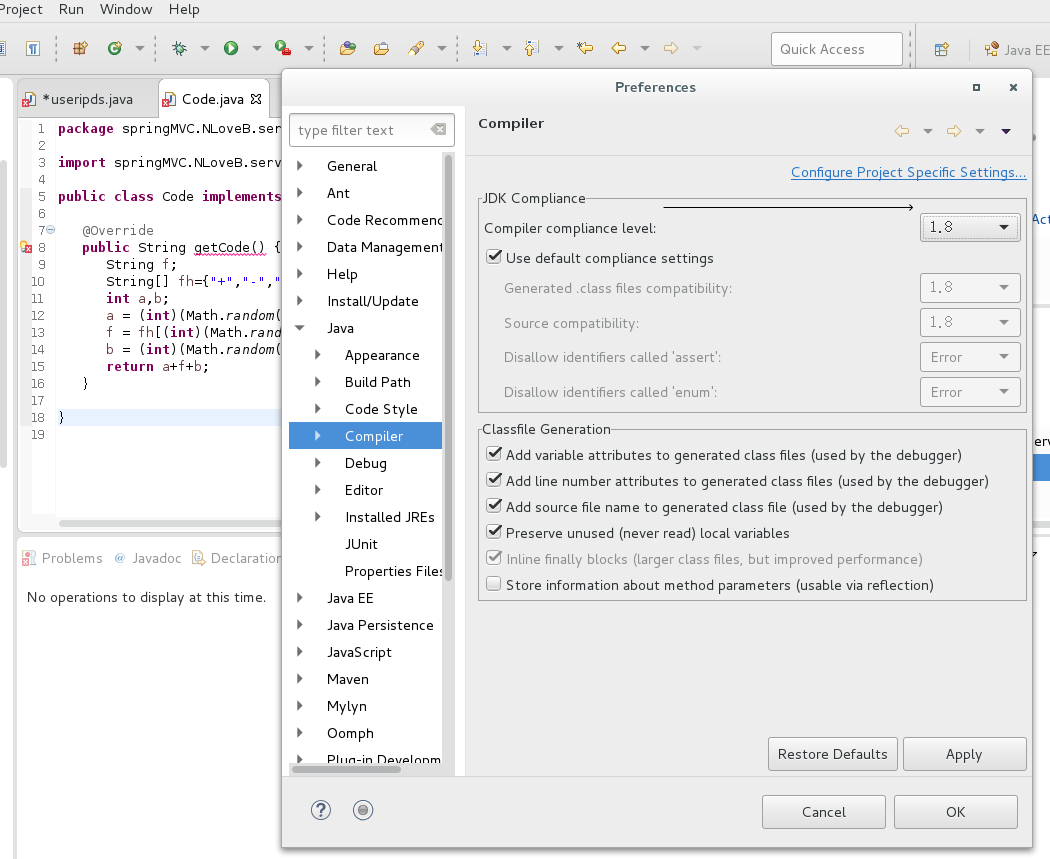
Task: Click Preferences page back arrow icon
Action: (902, 131)
